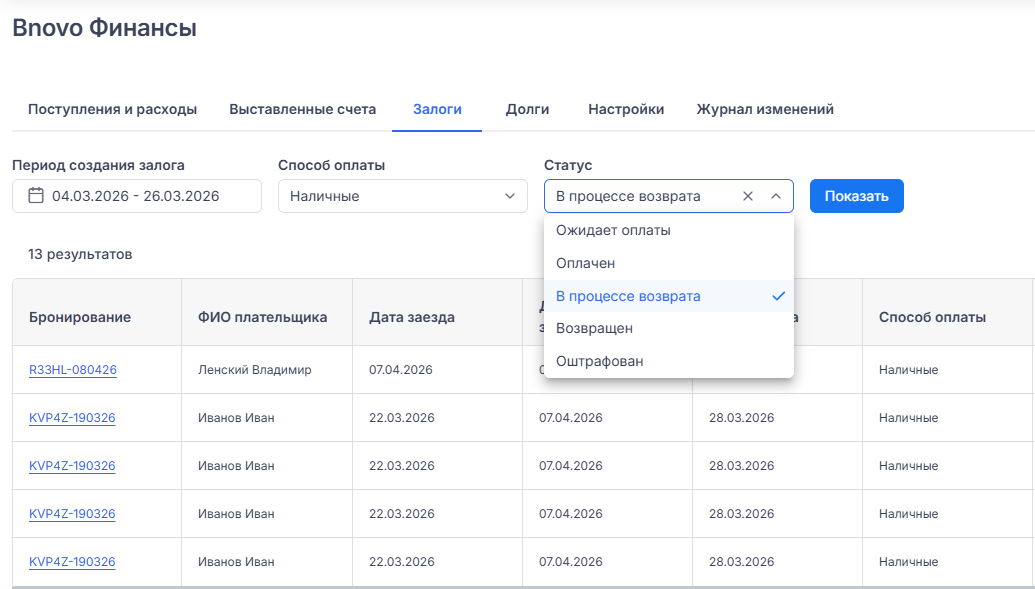
Task: Collapse the Статус dropdown chevron
Action: pos(775,196)
